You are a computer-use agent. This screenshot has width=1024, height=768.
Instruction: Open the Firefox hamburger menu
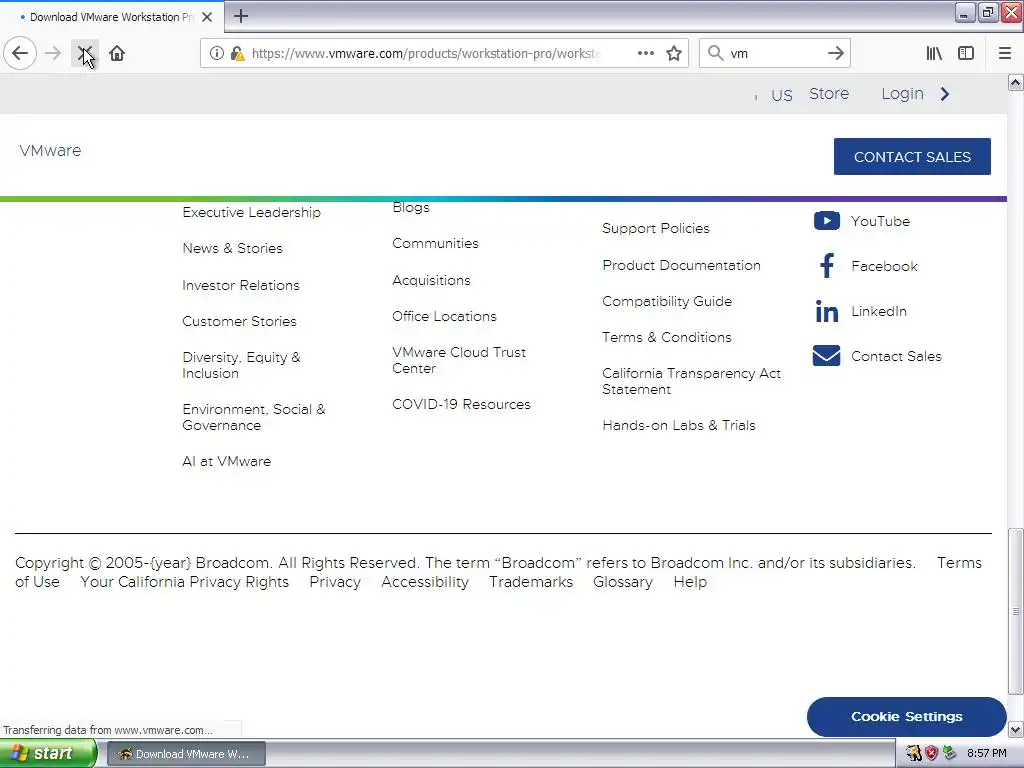[1005, 53]
